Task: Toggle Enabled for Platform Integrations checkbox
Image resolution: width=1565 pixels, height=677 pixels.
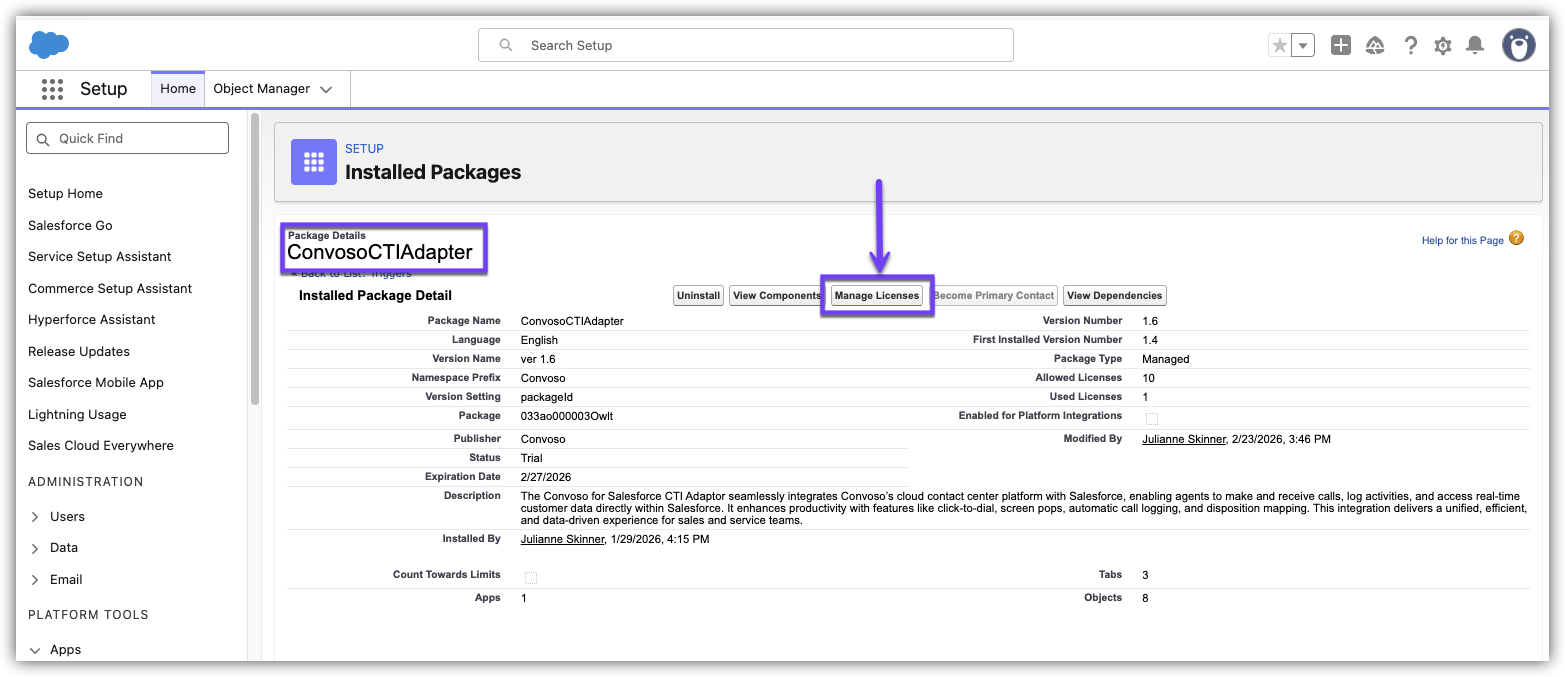Action: [1151, 419]
